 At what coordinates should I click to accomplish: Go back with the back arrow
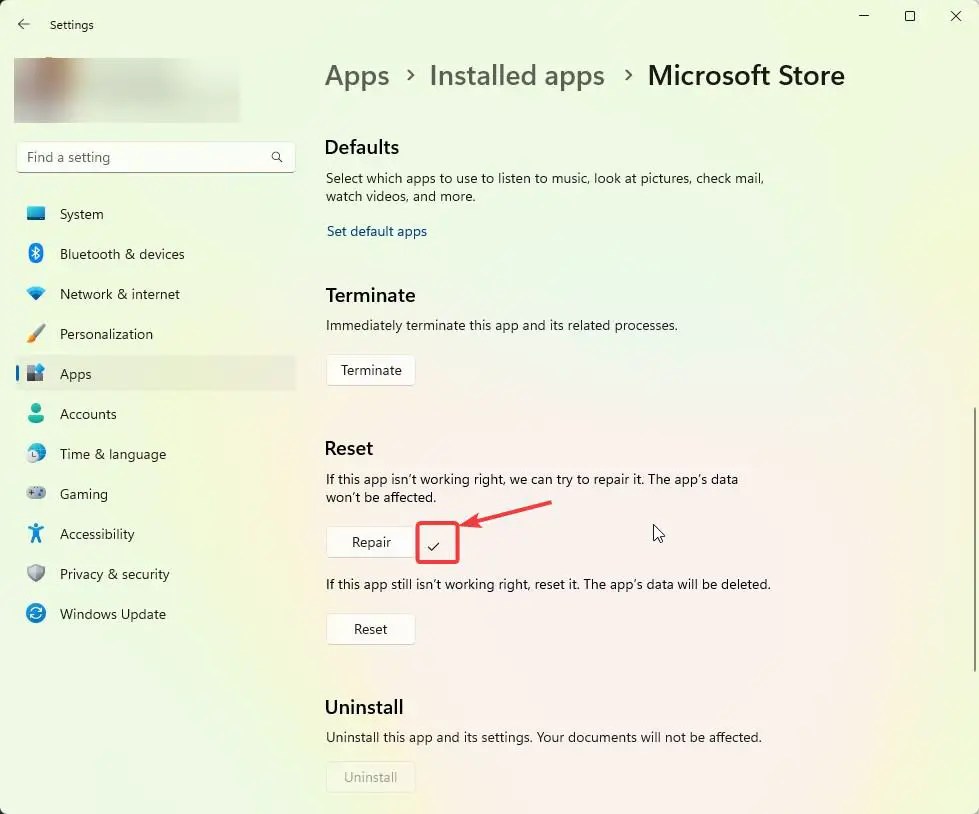pos(24,24)
